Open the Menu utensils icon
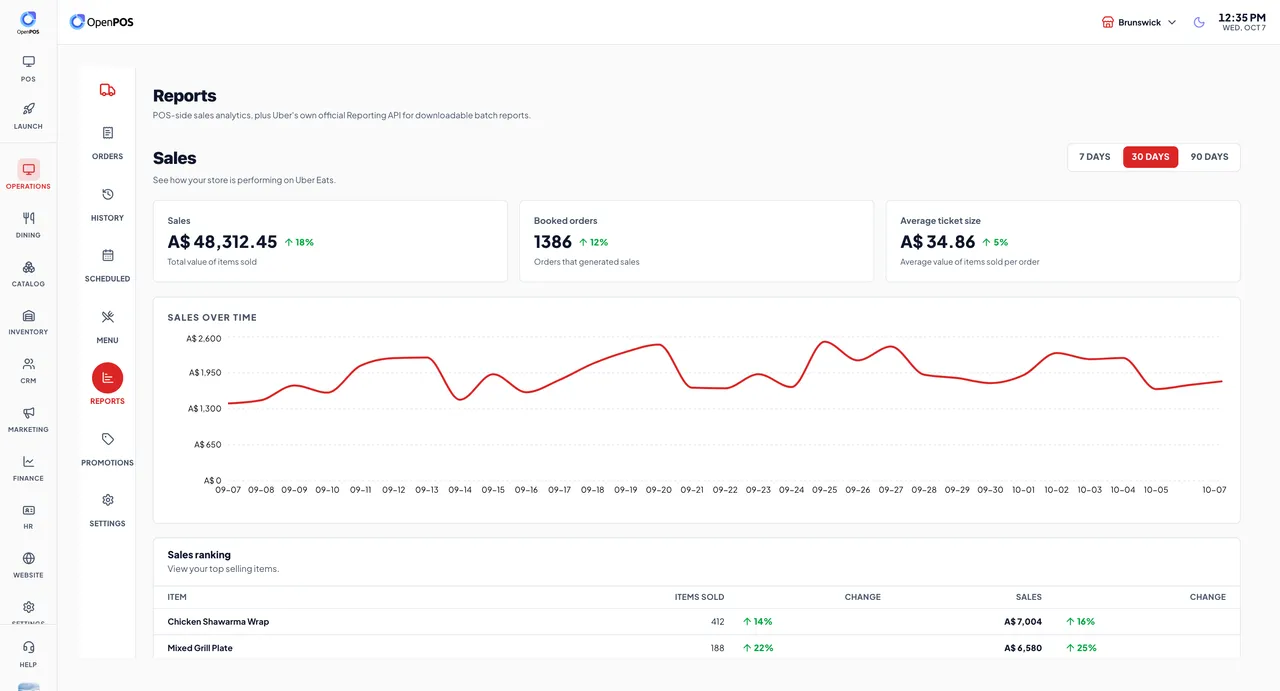This screenshot has height=691, width=1280. point(108,317)
